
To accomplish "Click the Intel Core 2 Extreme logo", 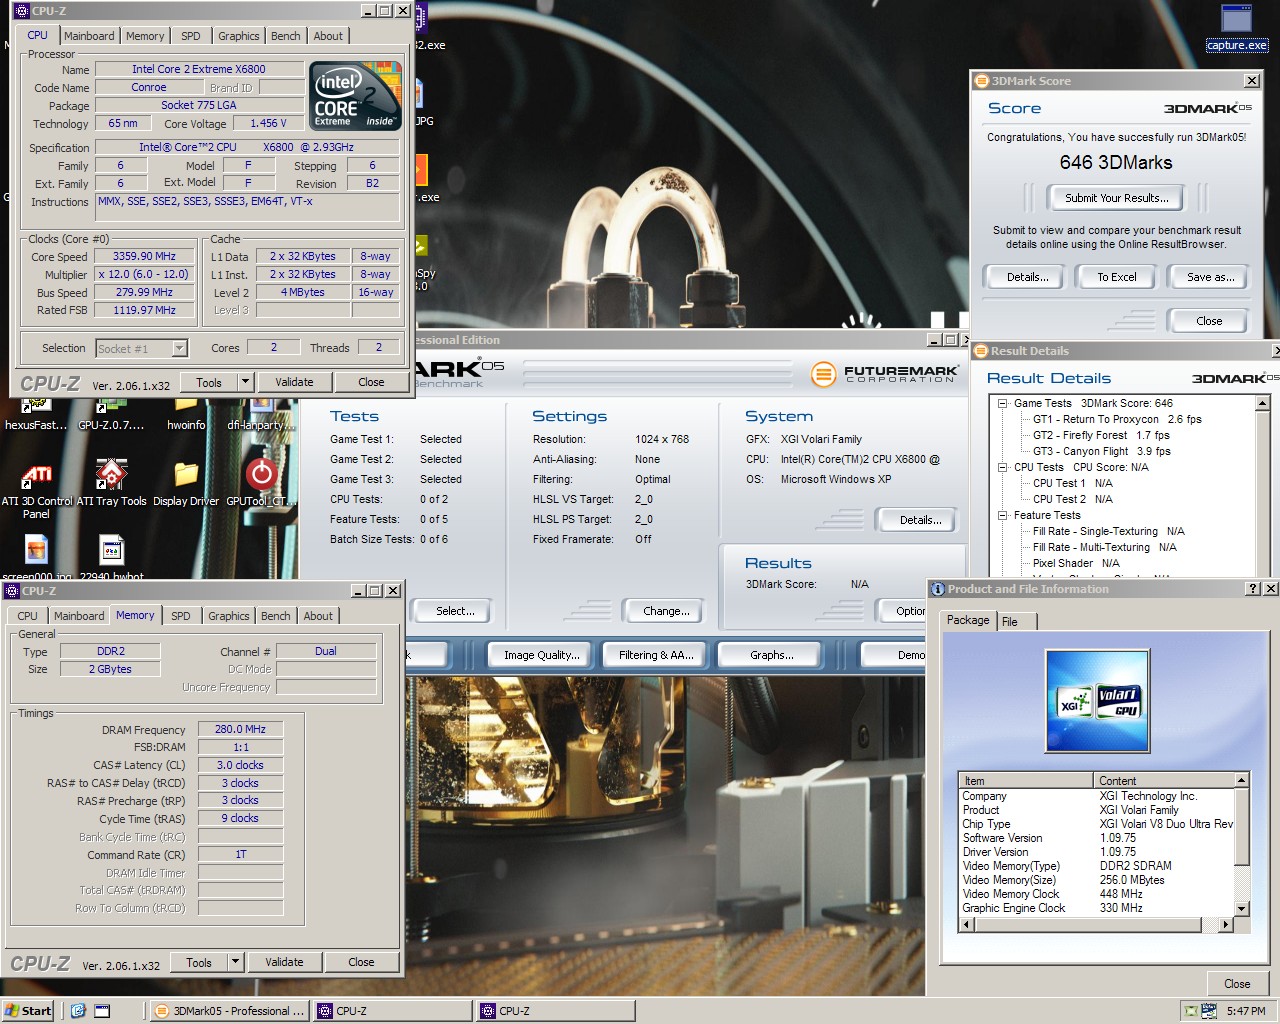I will [356, 95].
